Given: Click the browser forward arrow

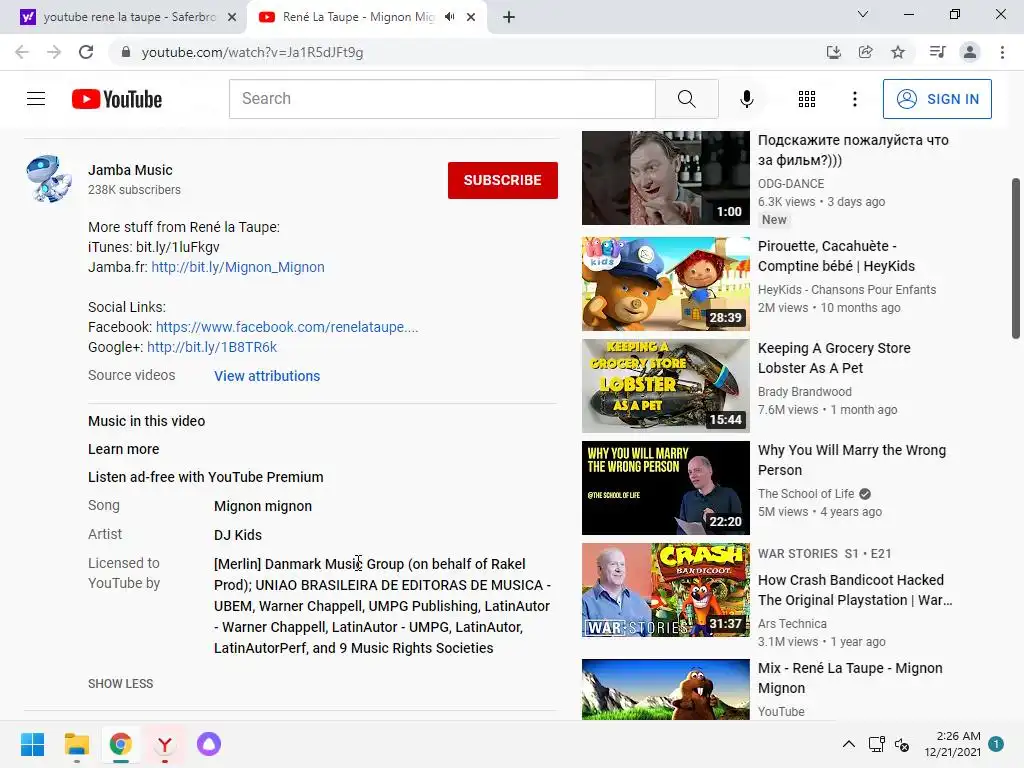Looking at the screenshot, I should [x=54, y=52].
